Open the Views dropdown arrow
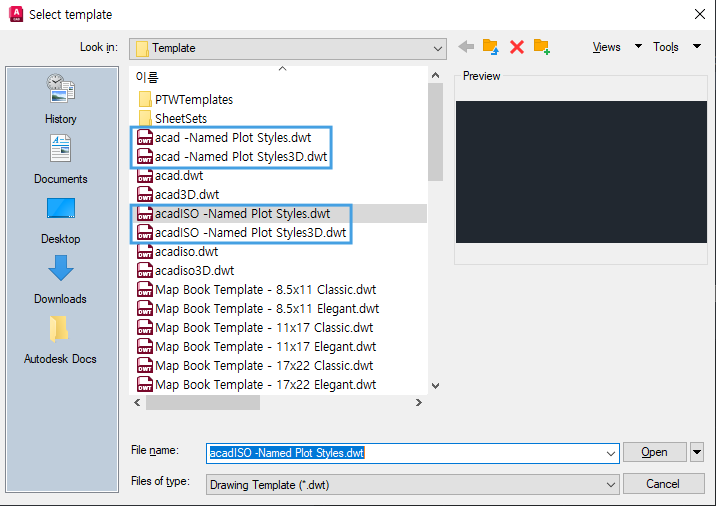The image size is (716, 506). pyautogui.click(x=638, y=46)
